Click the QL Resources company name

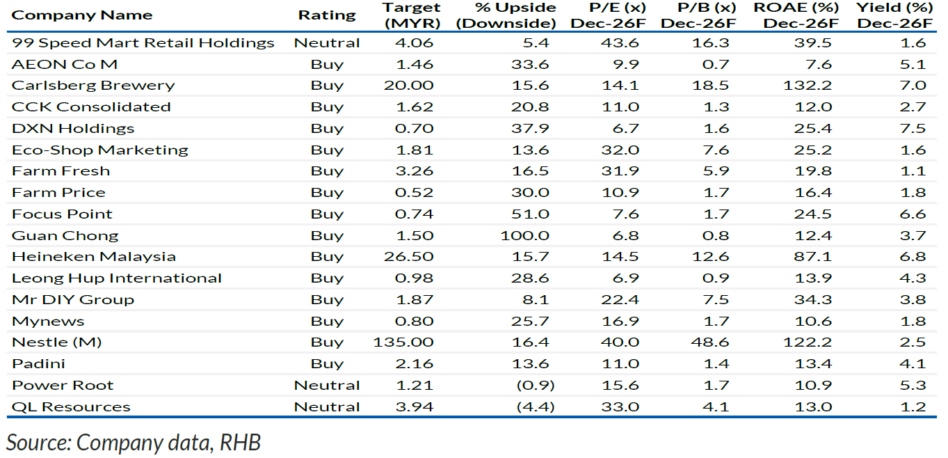(x=71, y=407)
